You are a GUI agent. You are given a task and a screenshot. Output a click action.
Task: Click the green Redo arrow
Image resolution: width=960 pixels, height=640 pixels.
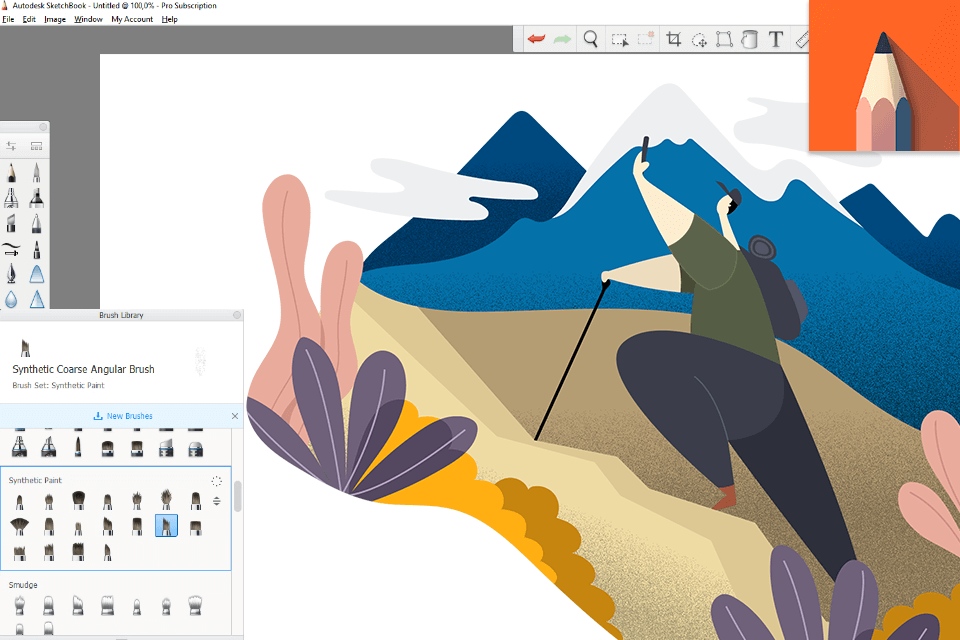tap(562, 40)
